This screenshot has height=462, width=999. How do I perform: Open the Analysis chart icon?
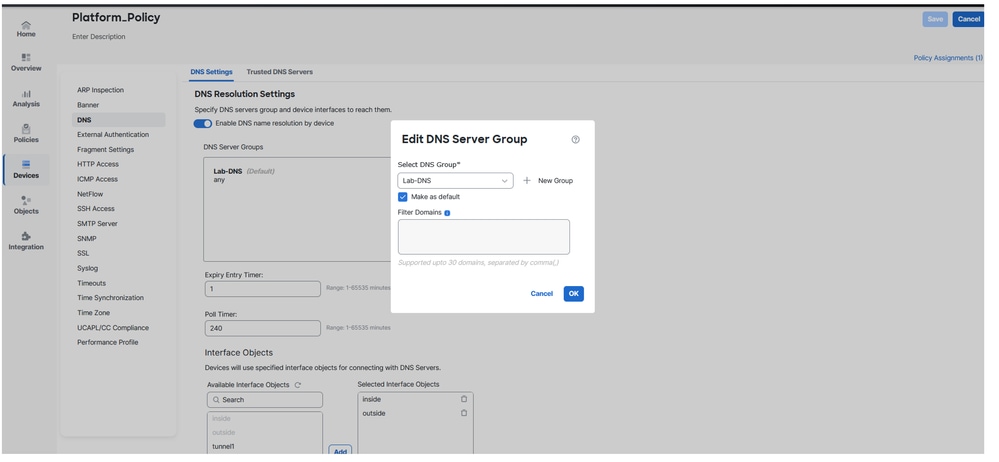click(x=26, y=93)
